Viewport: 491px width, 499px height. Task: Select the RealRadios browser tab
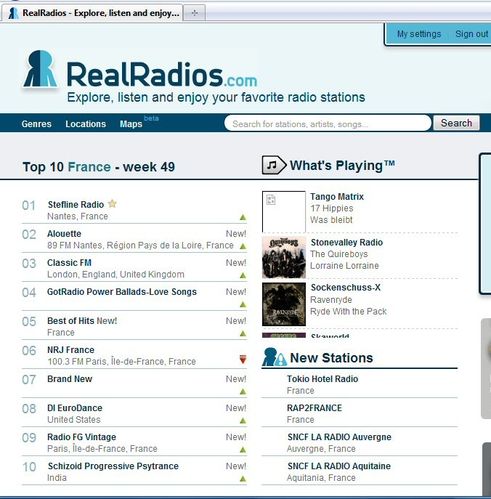[92, 13]
